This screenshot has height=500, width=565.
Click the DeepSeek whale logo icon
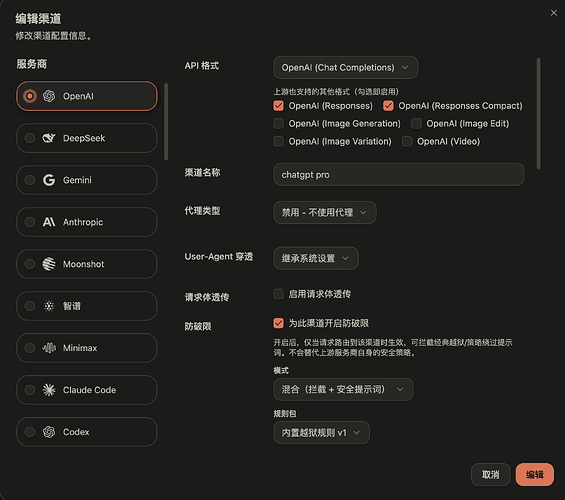pyautogui.click(x=49, y=138)
